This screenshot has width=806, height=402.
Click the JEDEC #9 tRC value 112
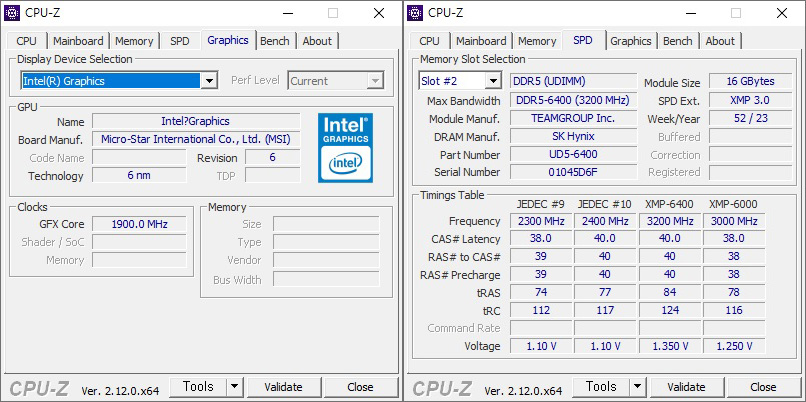(541, 310)
